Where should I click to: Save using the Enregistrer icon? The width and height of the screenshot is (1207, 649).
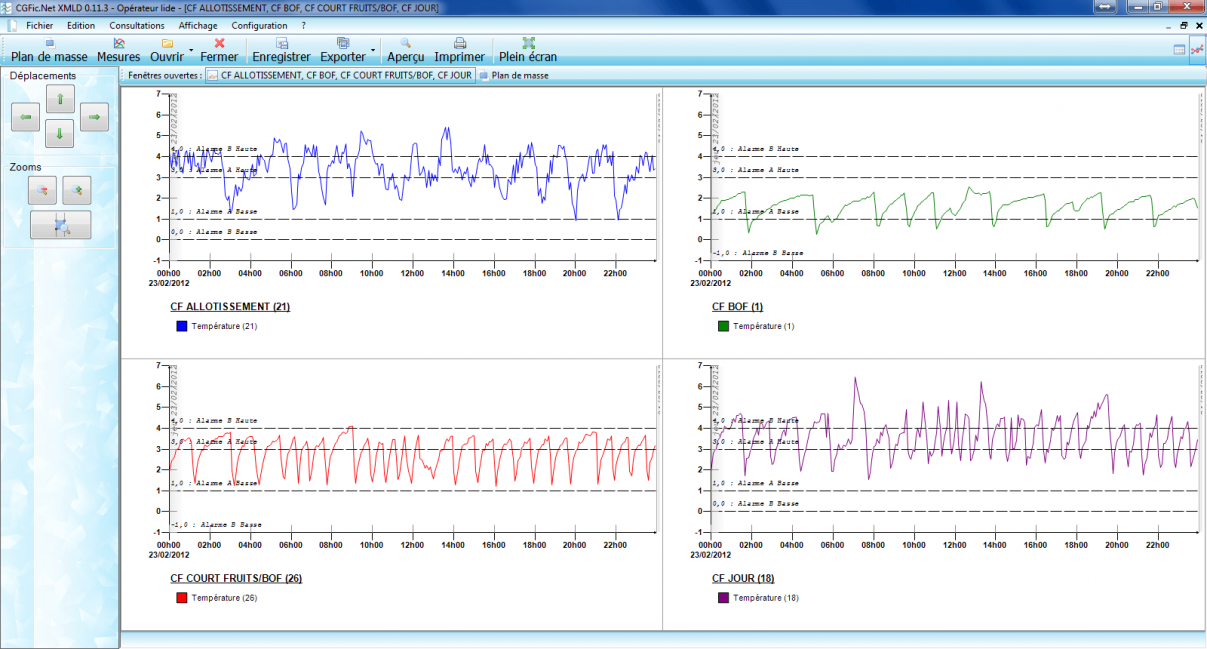(281, 51)
